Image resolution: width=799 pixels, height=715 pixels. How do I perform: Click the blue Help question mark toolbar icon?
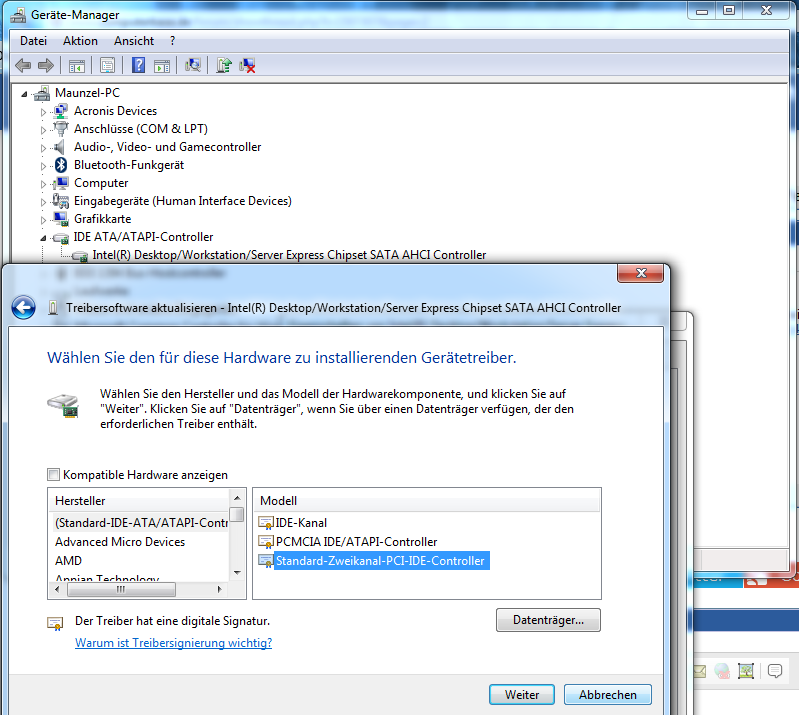[x=138, y=65]
